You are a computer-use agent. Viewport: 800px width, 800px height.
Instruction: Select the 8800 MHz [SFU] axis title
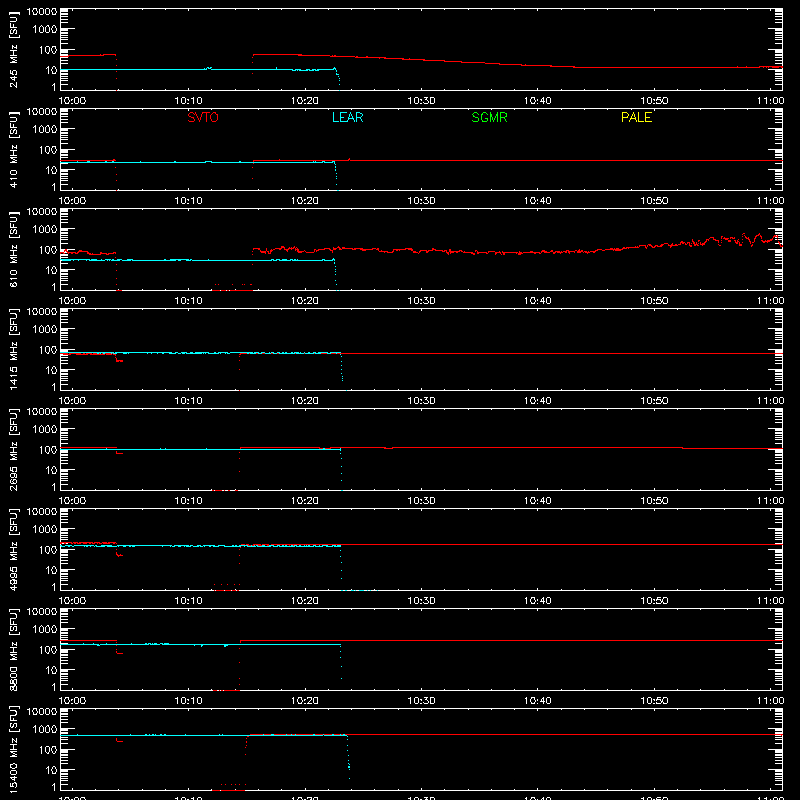(x=14, y=649)
